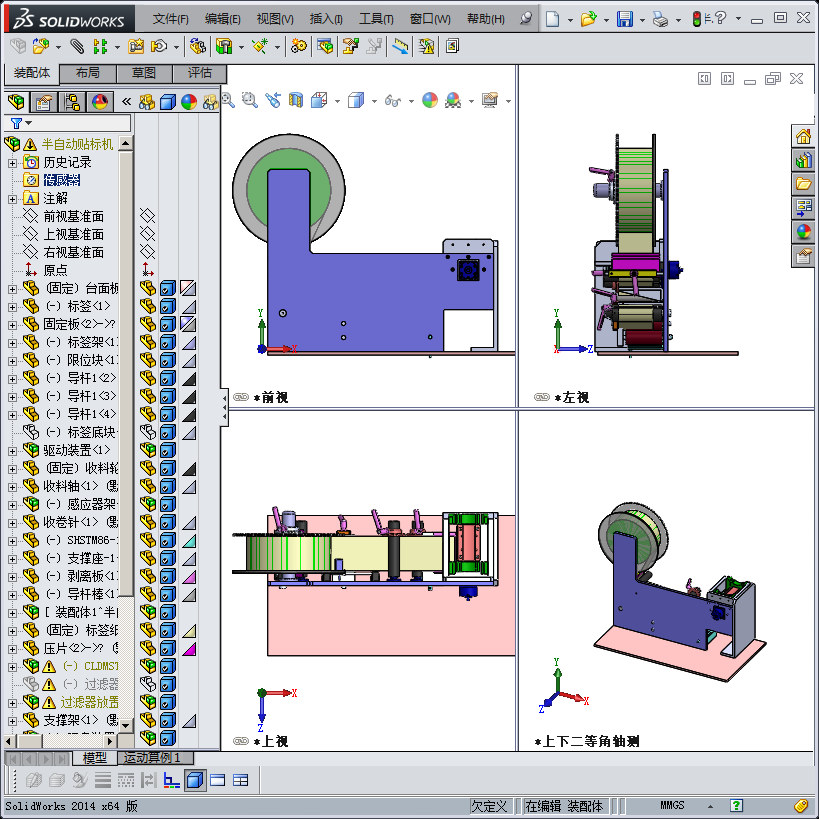The height and width of the screenshot is (819, 819).
Task: Toggle visibility of 右视基准面 plane
Action: tap(148, 252)
